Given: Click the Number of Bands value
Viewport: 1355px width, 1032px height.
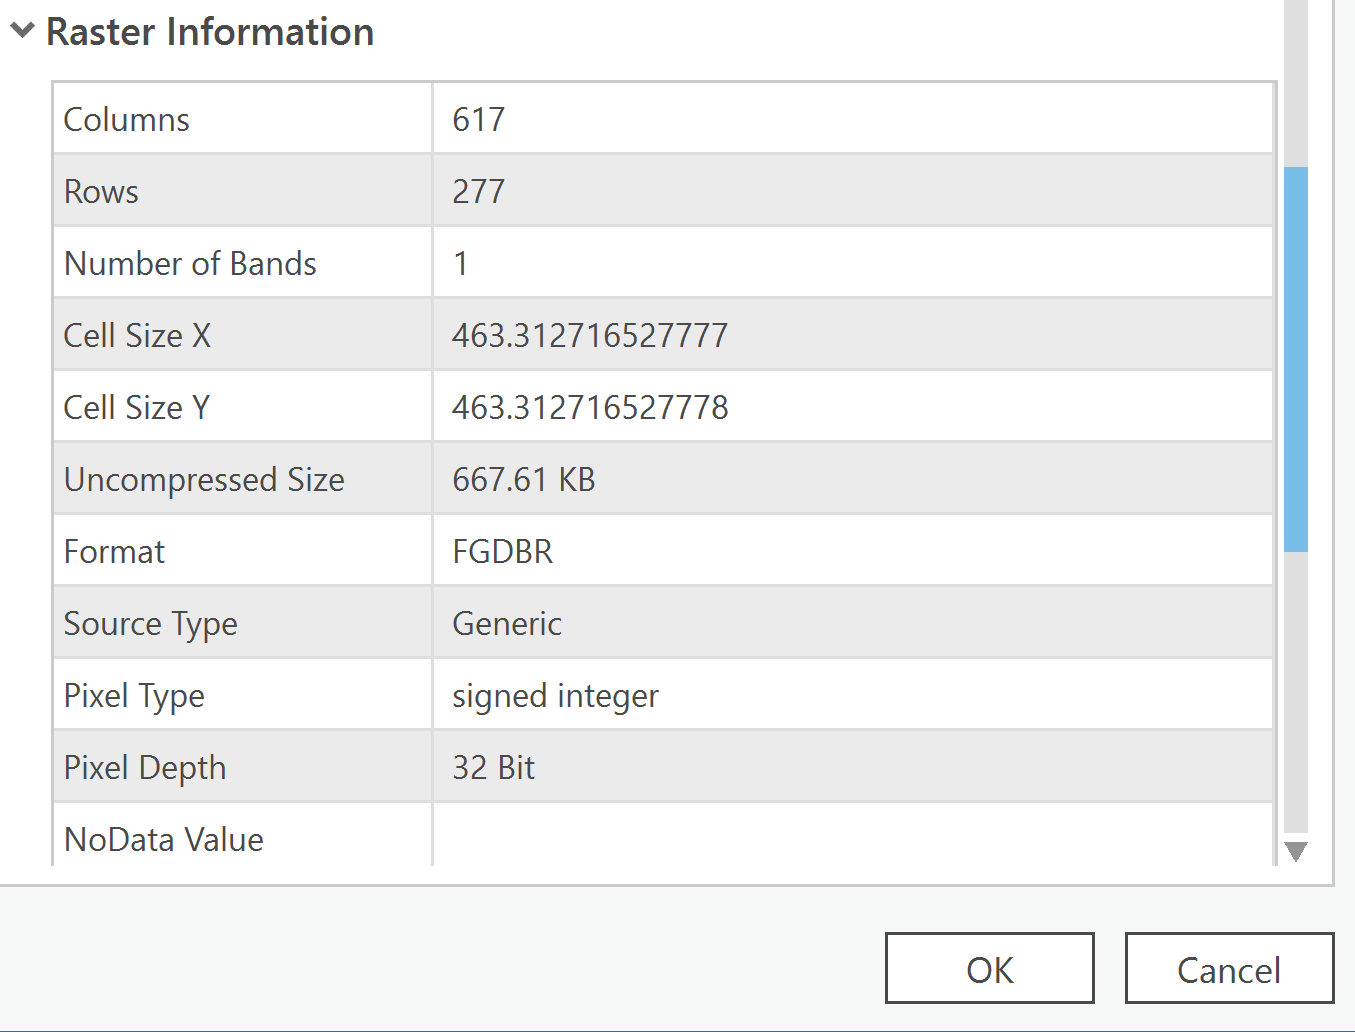Looking at the screenshot, I should coord(461,264).
